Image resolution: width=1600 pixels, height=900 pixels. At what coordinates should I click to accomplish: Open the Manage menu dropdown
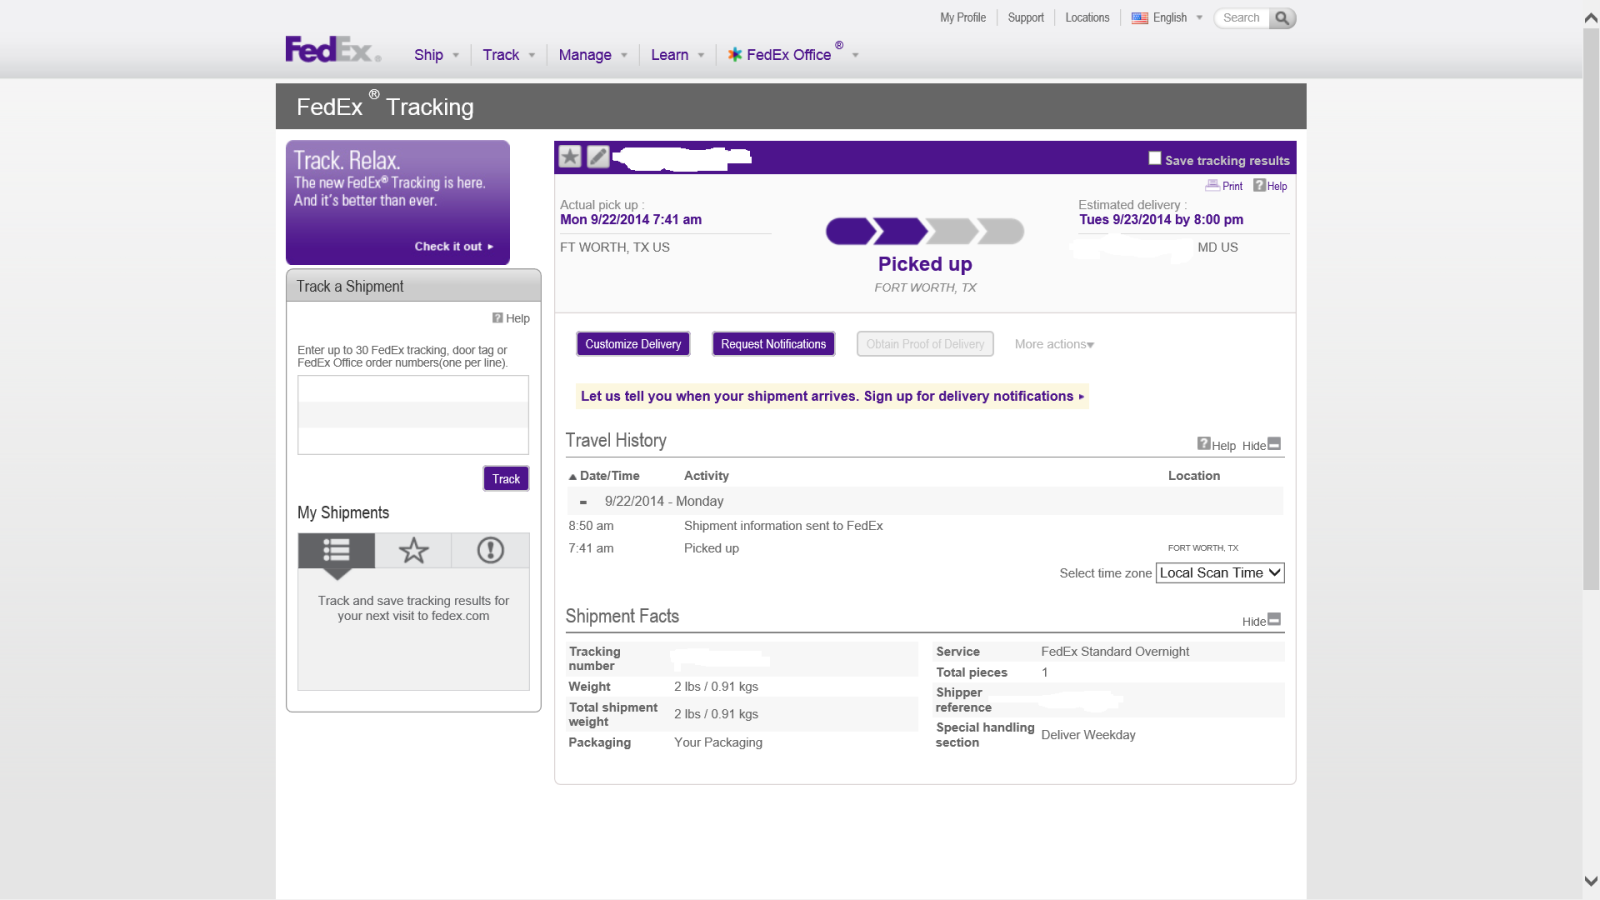[x=593, y=55]
